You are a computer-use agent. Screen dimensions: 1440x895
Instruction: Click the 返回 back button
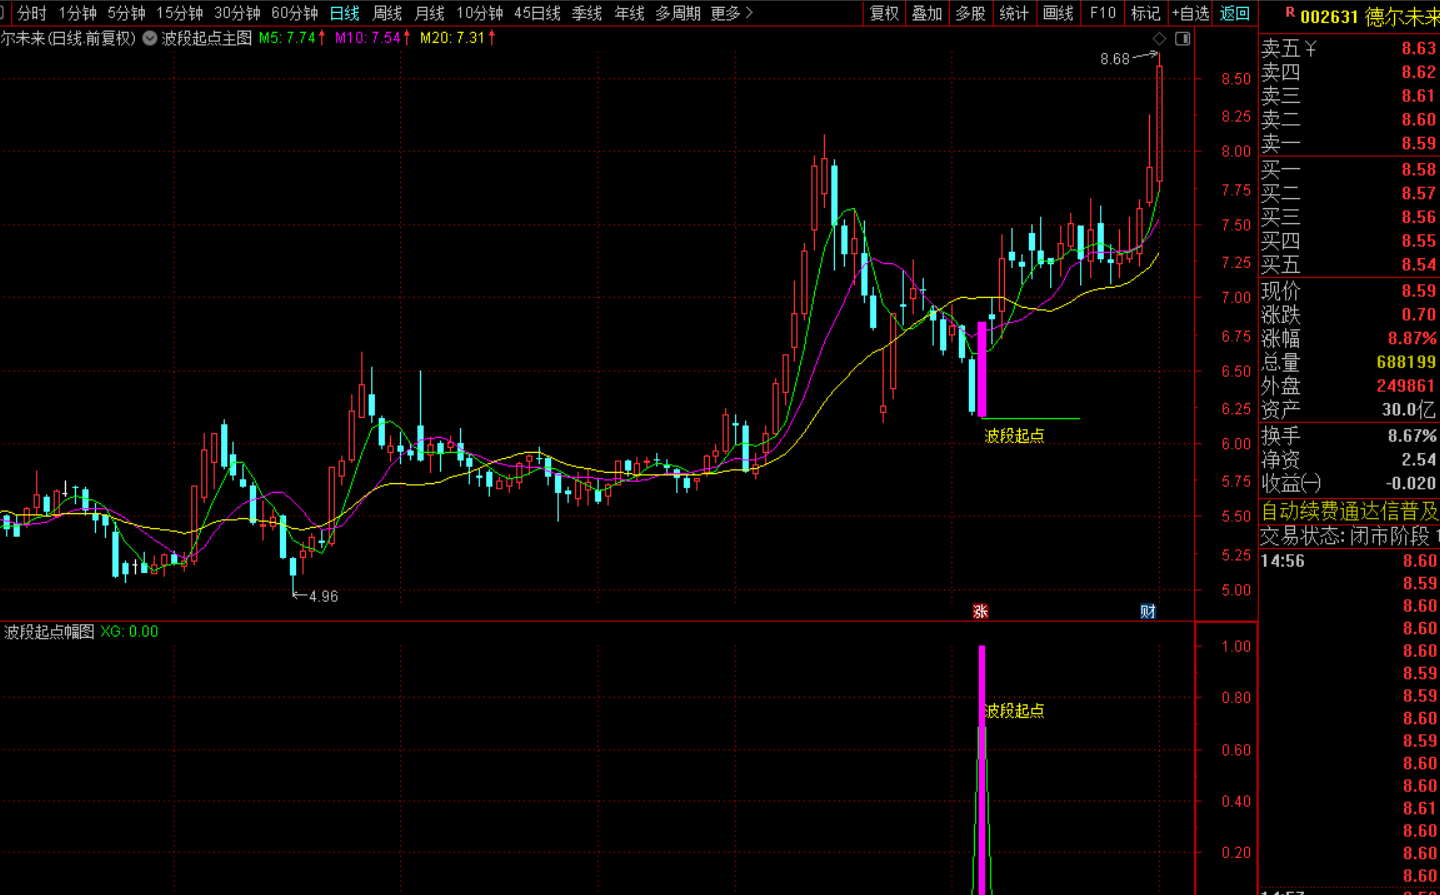(1235, 13)
